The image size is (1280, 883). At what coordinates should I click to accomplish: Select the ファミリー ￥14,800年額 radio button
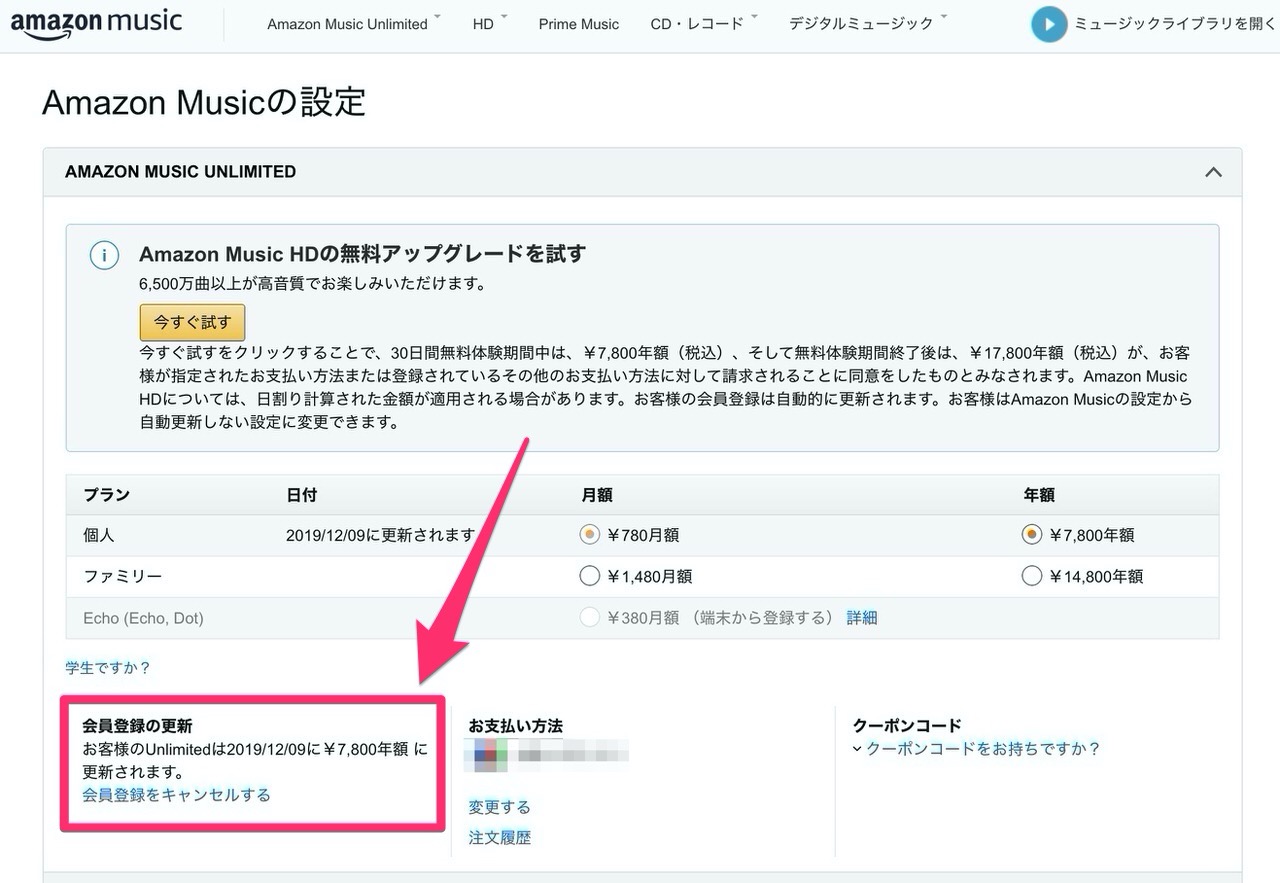point(1032,576)
